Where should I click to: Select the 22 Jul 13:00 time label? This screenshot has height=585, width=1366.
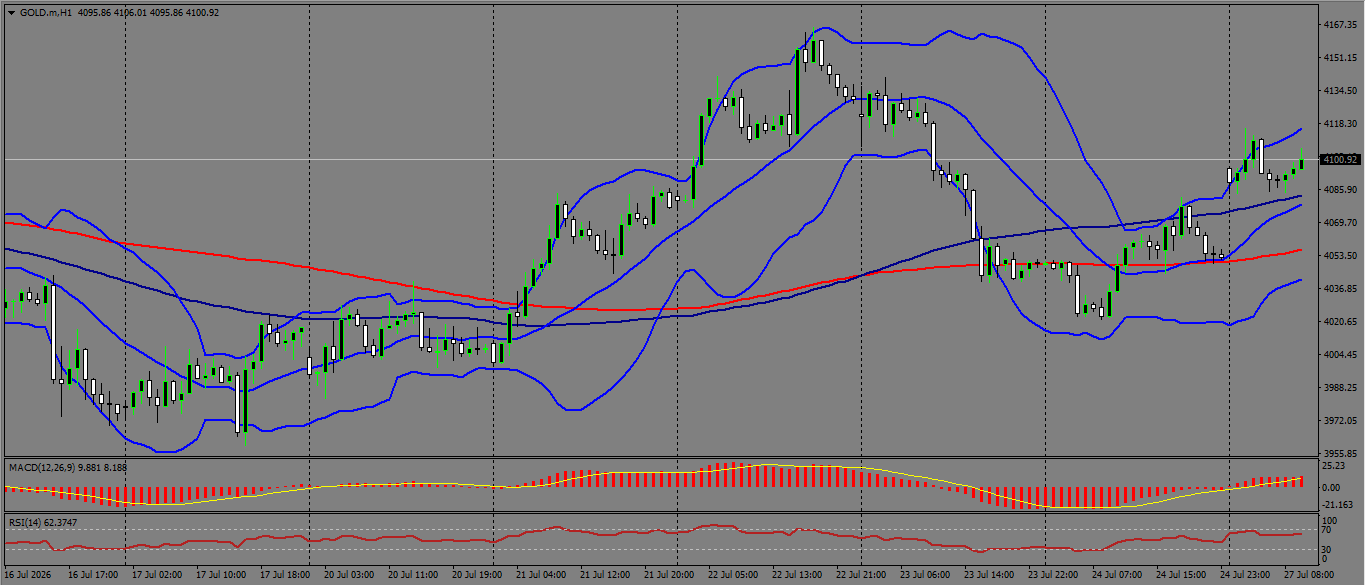pyautogui.click(x=796, y=576)
